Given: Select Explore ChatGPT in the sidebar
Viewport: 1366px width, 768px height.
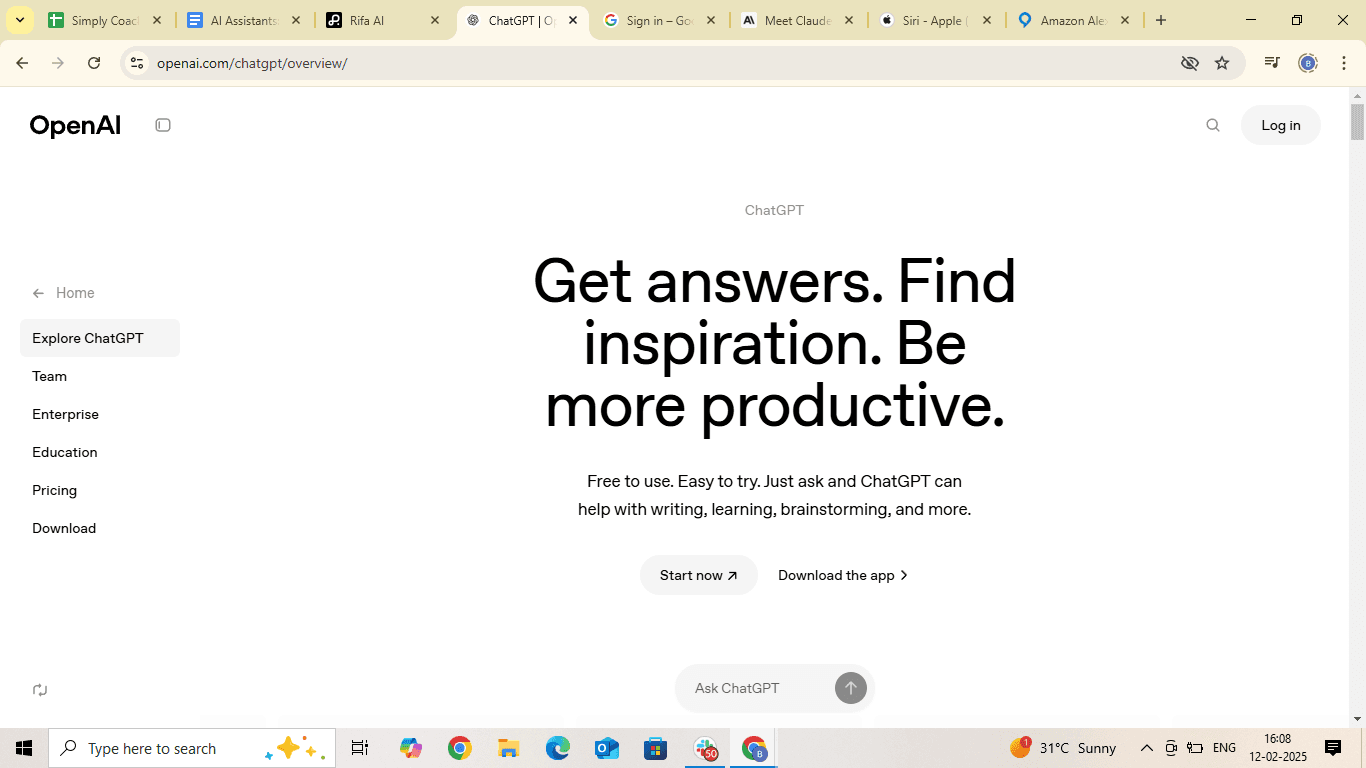Looking at the screenshot, I should point(100,338).
